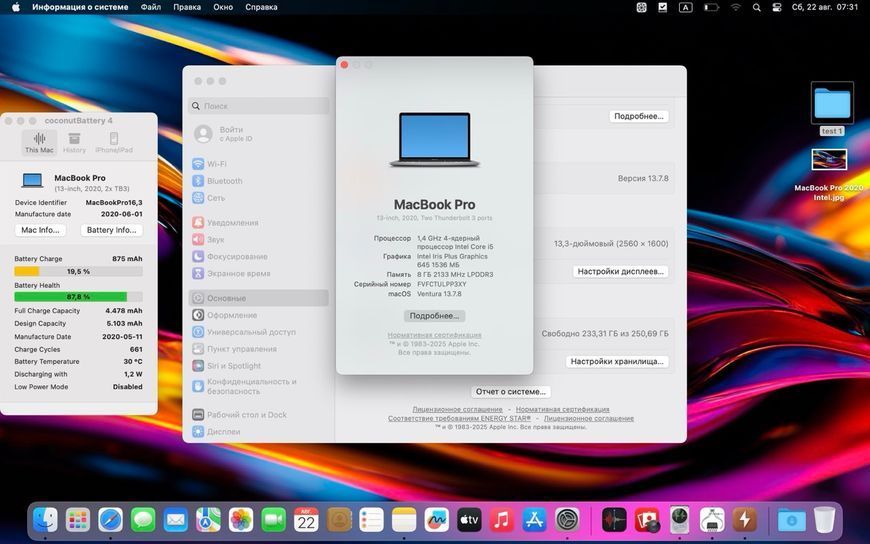Click Spotlight search icon in menu bar

pyautogui.click(x=756, y=7)
